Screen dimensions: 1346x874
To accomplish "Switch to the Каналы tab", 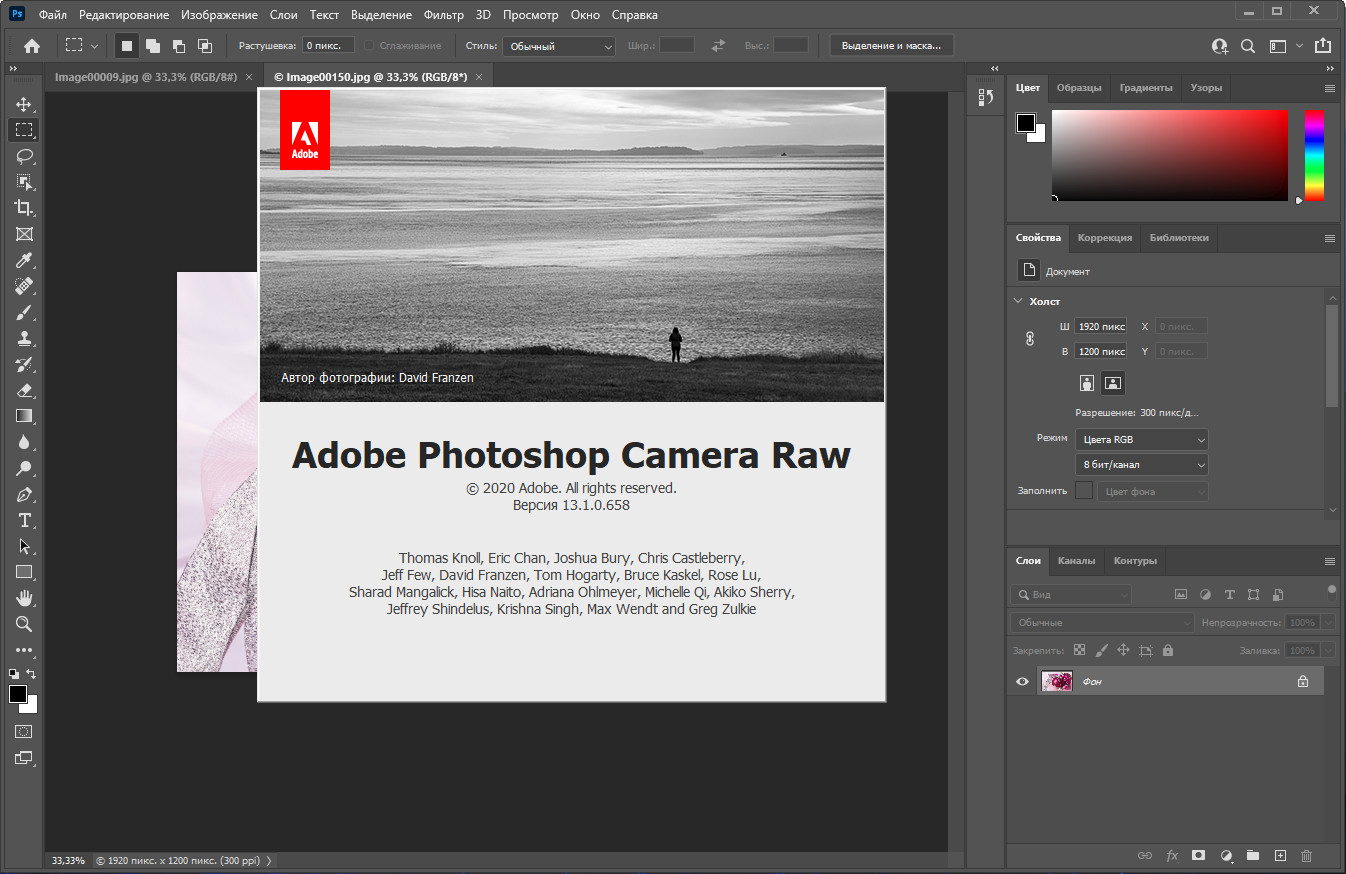I will pyautogui.click(x=1076, y=561).
